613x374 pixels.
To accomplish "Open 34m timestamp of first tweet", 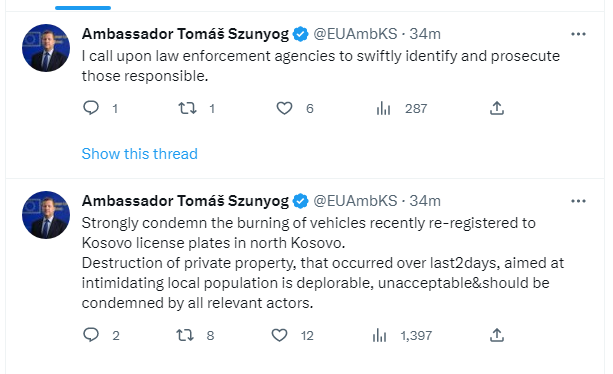I will tap(425, 34).
